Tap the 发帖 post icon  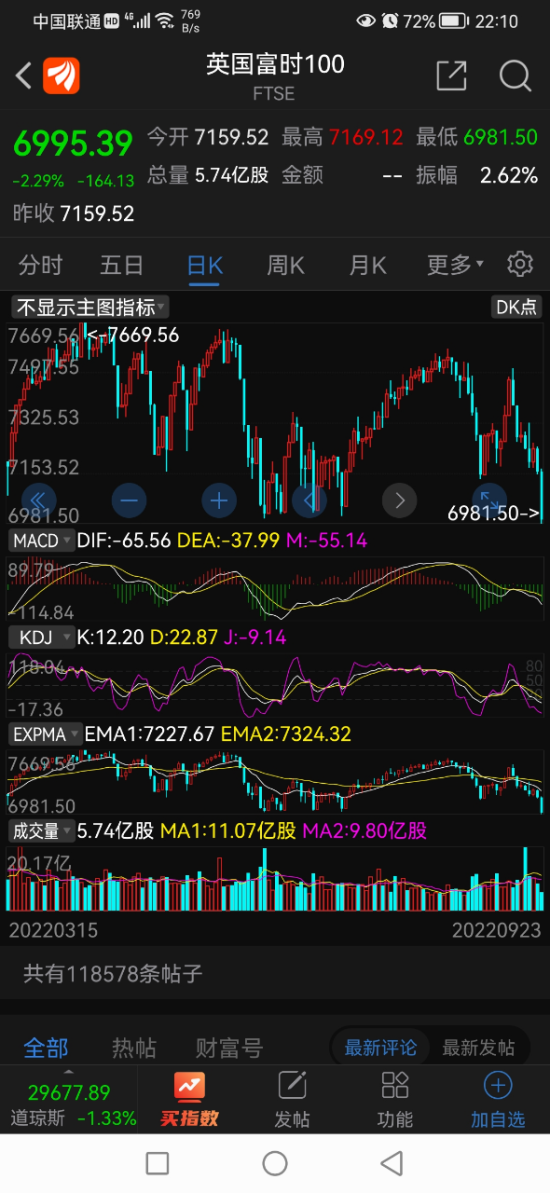click(x=292, y=1100)
